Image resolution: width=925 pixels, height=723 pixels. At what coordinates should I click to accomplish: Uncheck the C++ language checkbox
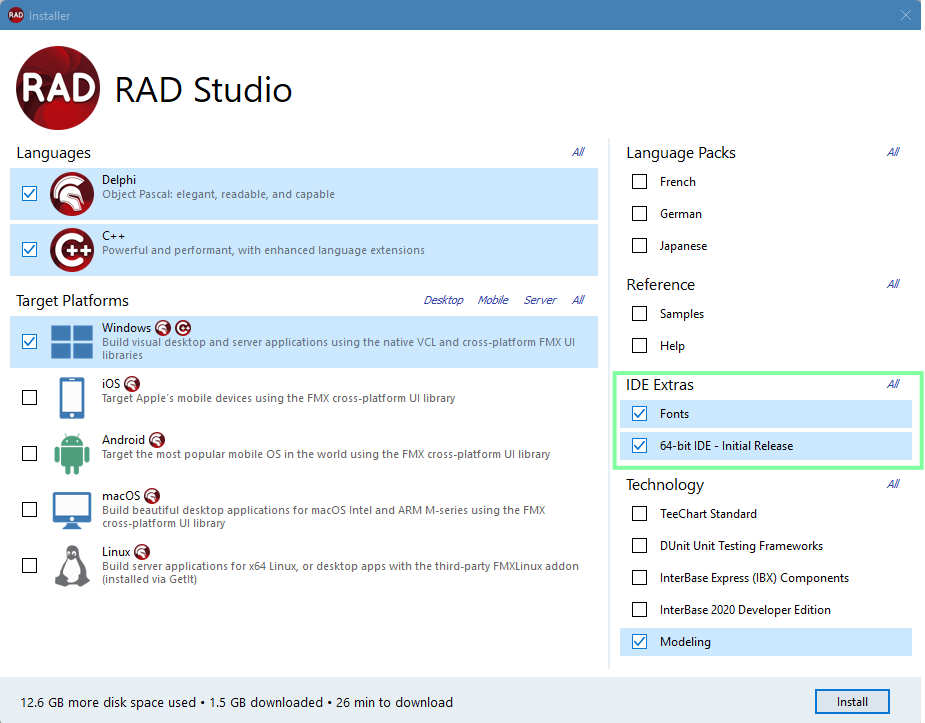[29, 249]
